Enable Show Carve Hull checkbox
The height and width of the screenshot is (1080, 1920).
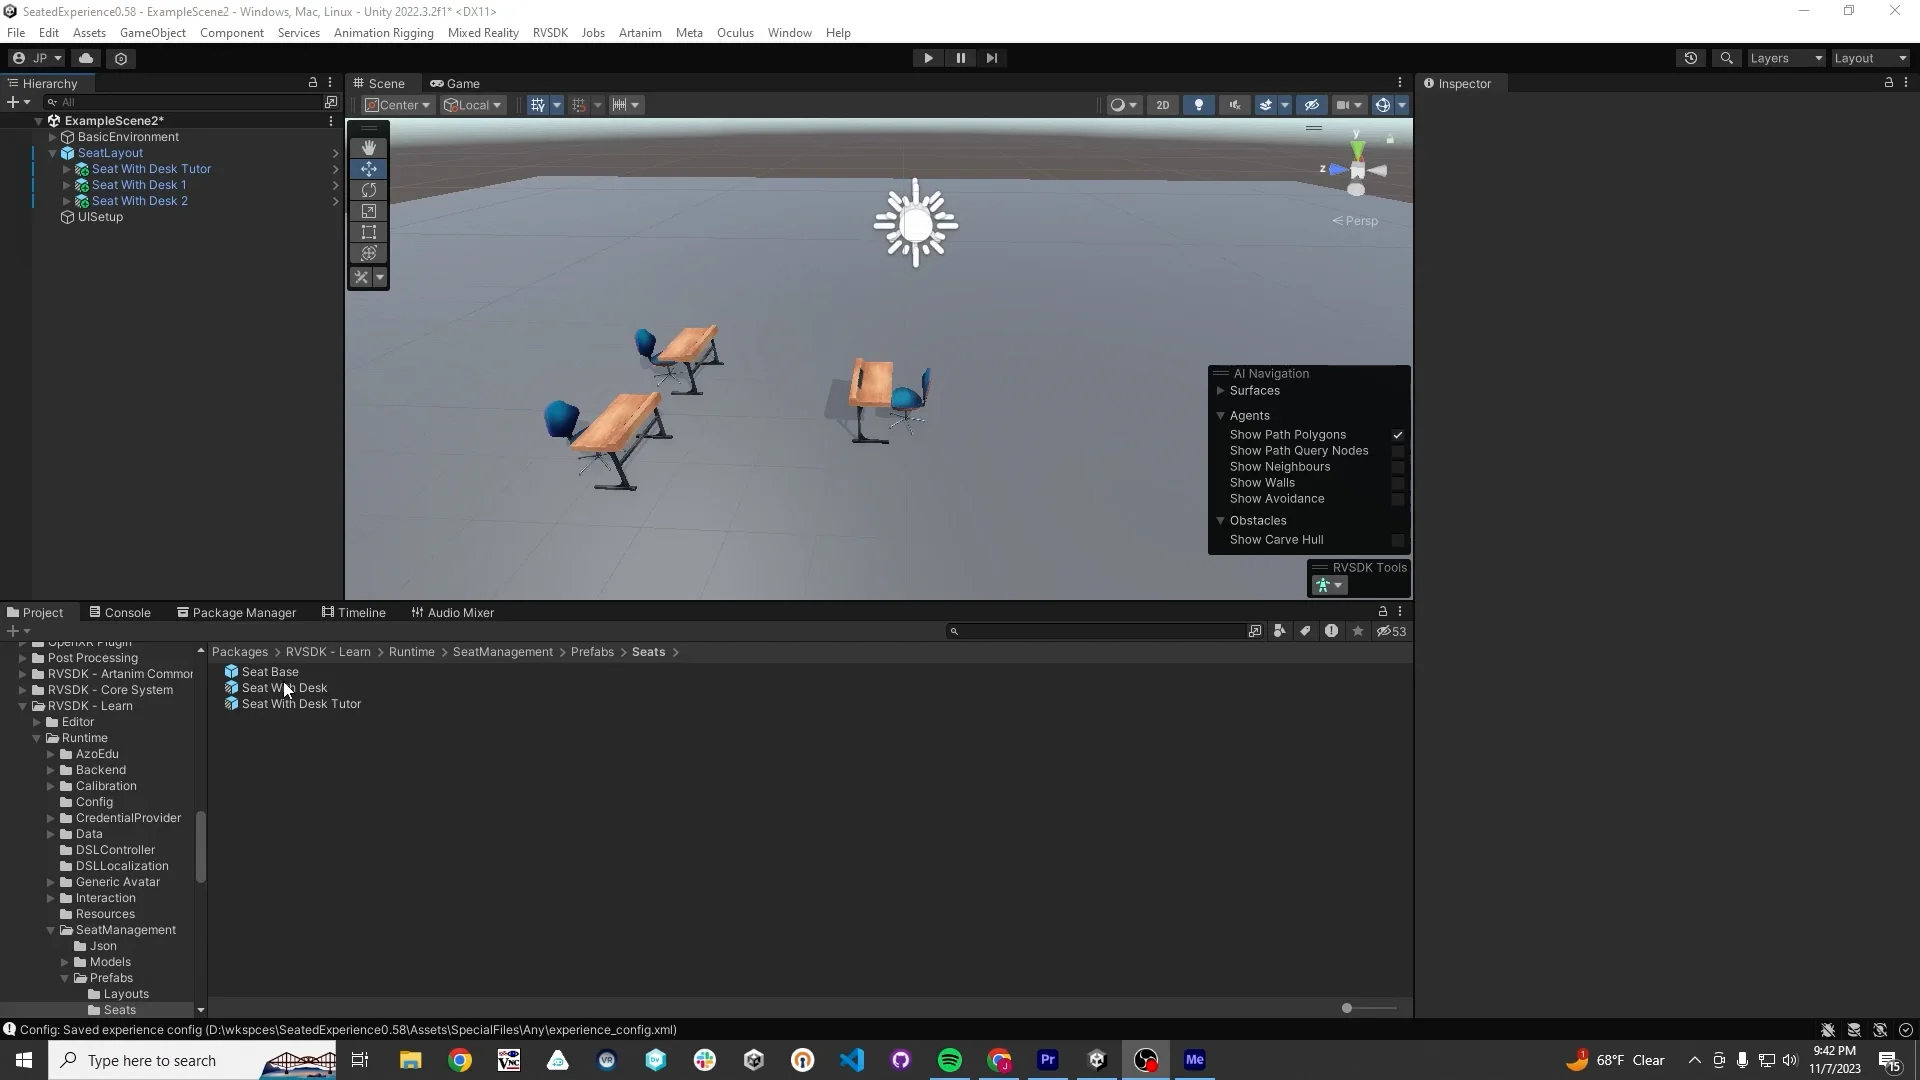click(x=1398, y=540)
